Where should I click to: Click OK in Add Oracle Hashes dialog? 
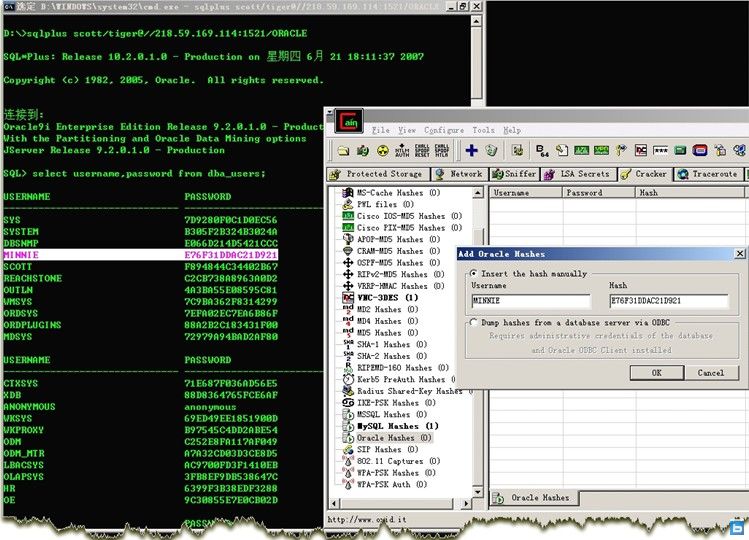(x=657, y=373)
